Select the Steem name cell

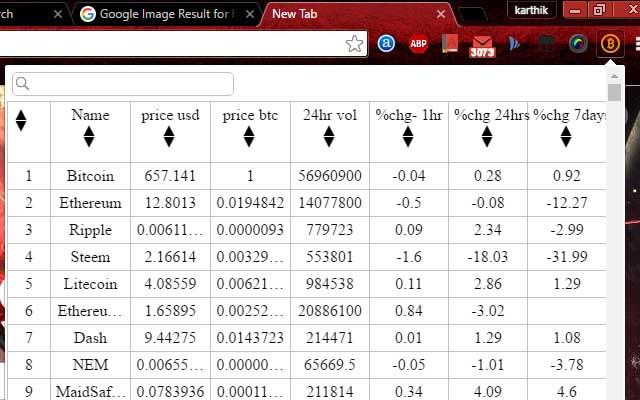tap(90, 257)
